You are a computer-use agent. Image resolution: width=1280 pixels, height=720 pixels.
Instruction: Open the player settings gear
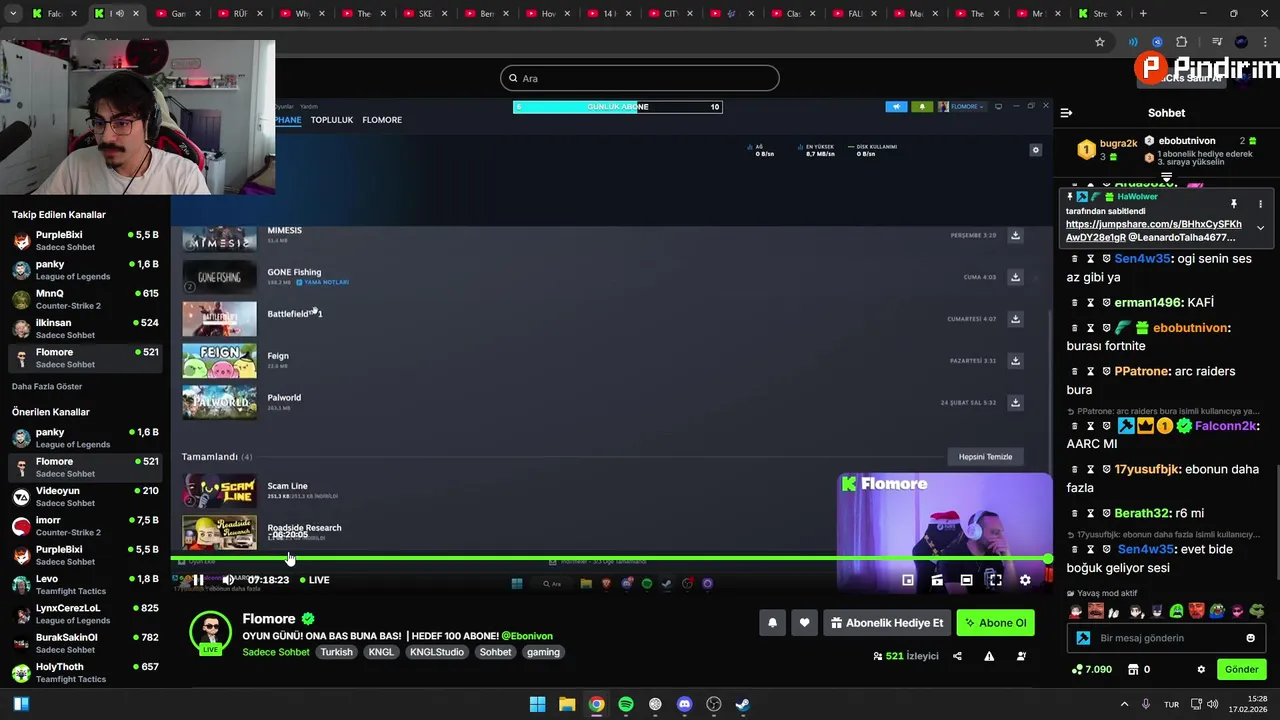(1025, 580)
